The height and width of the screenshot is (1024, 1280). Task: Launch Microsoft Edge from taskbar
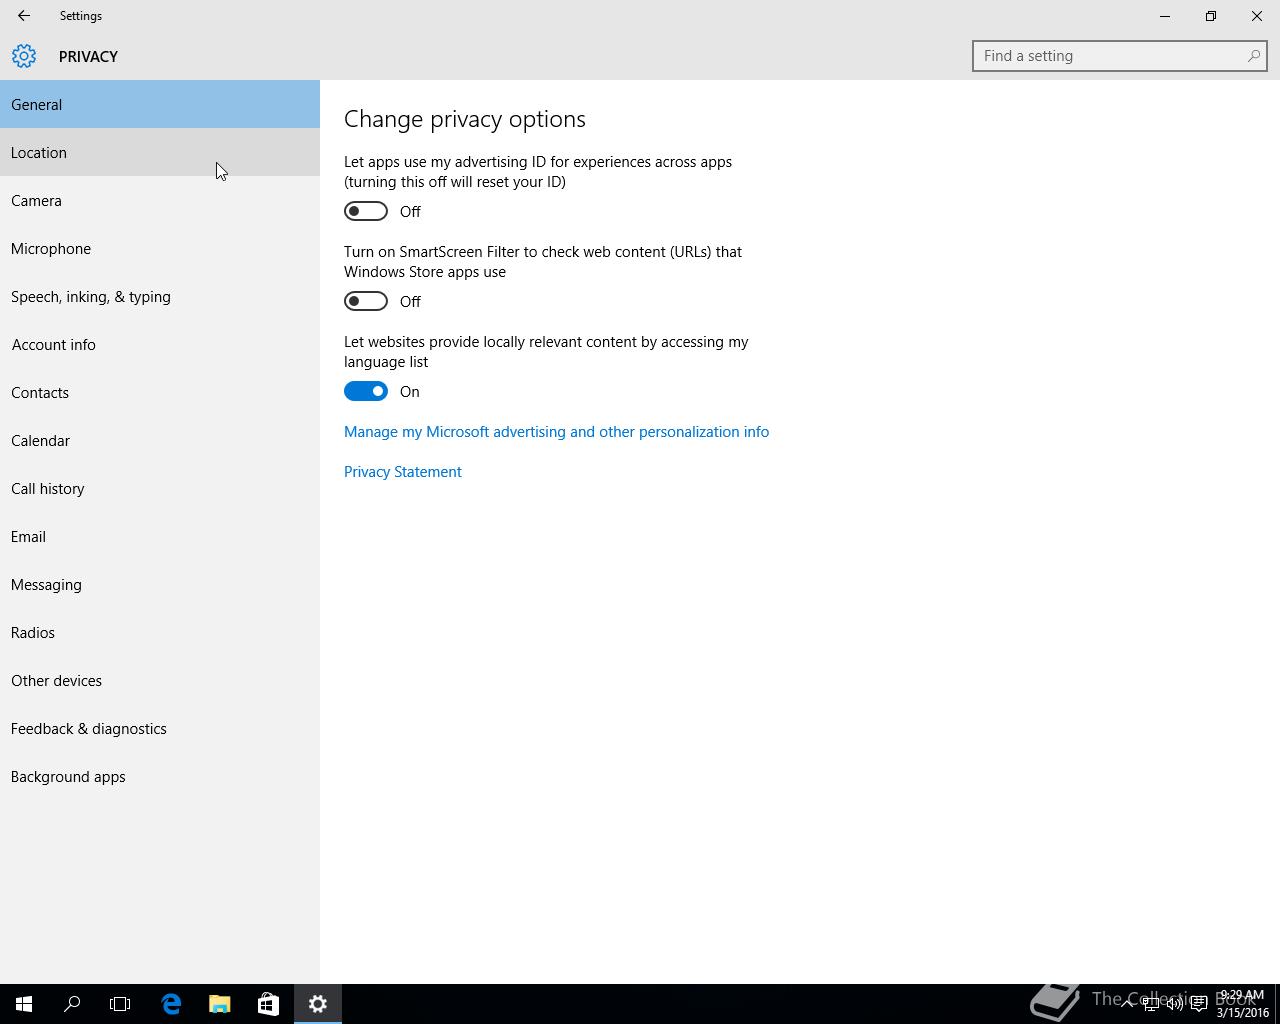tap(171, 1004)
